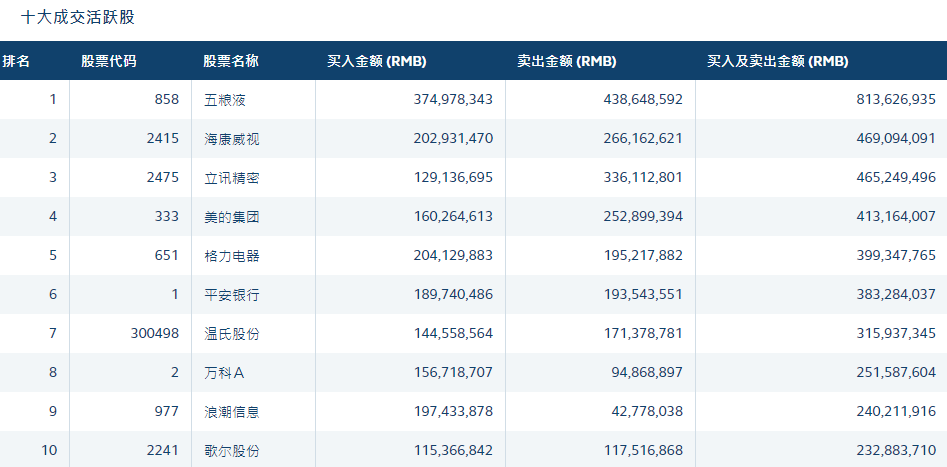Click total amount 813,626,935
This screenshot has height=467, width=947.
(x=896, y=100)
